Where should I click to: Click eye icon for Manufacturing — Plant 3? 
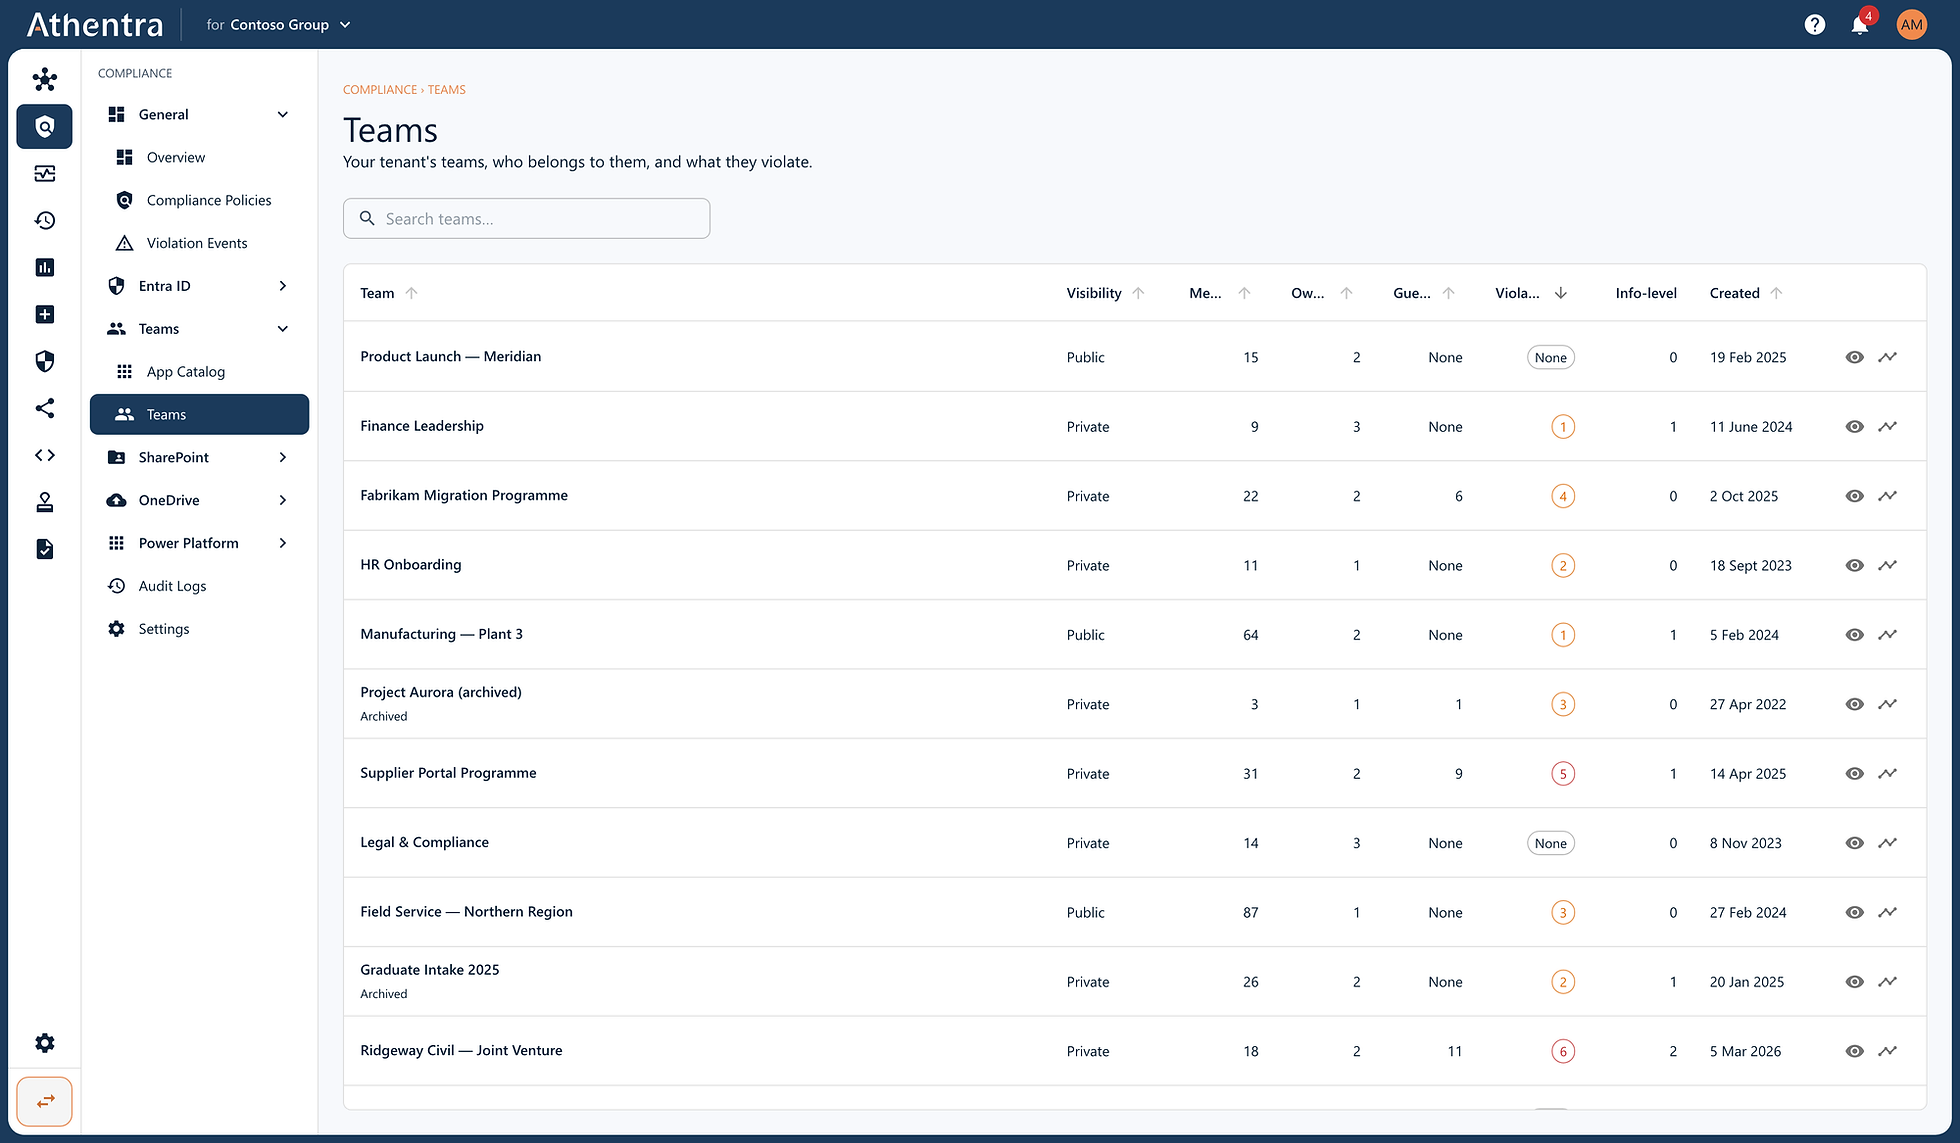click(1855, 635)
